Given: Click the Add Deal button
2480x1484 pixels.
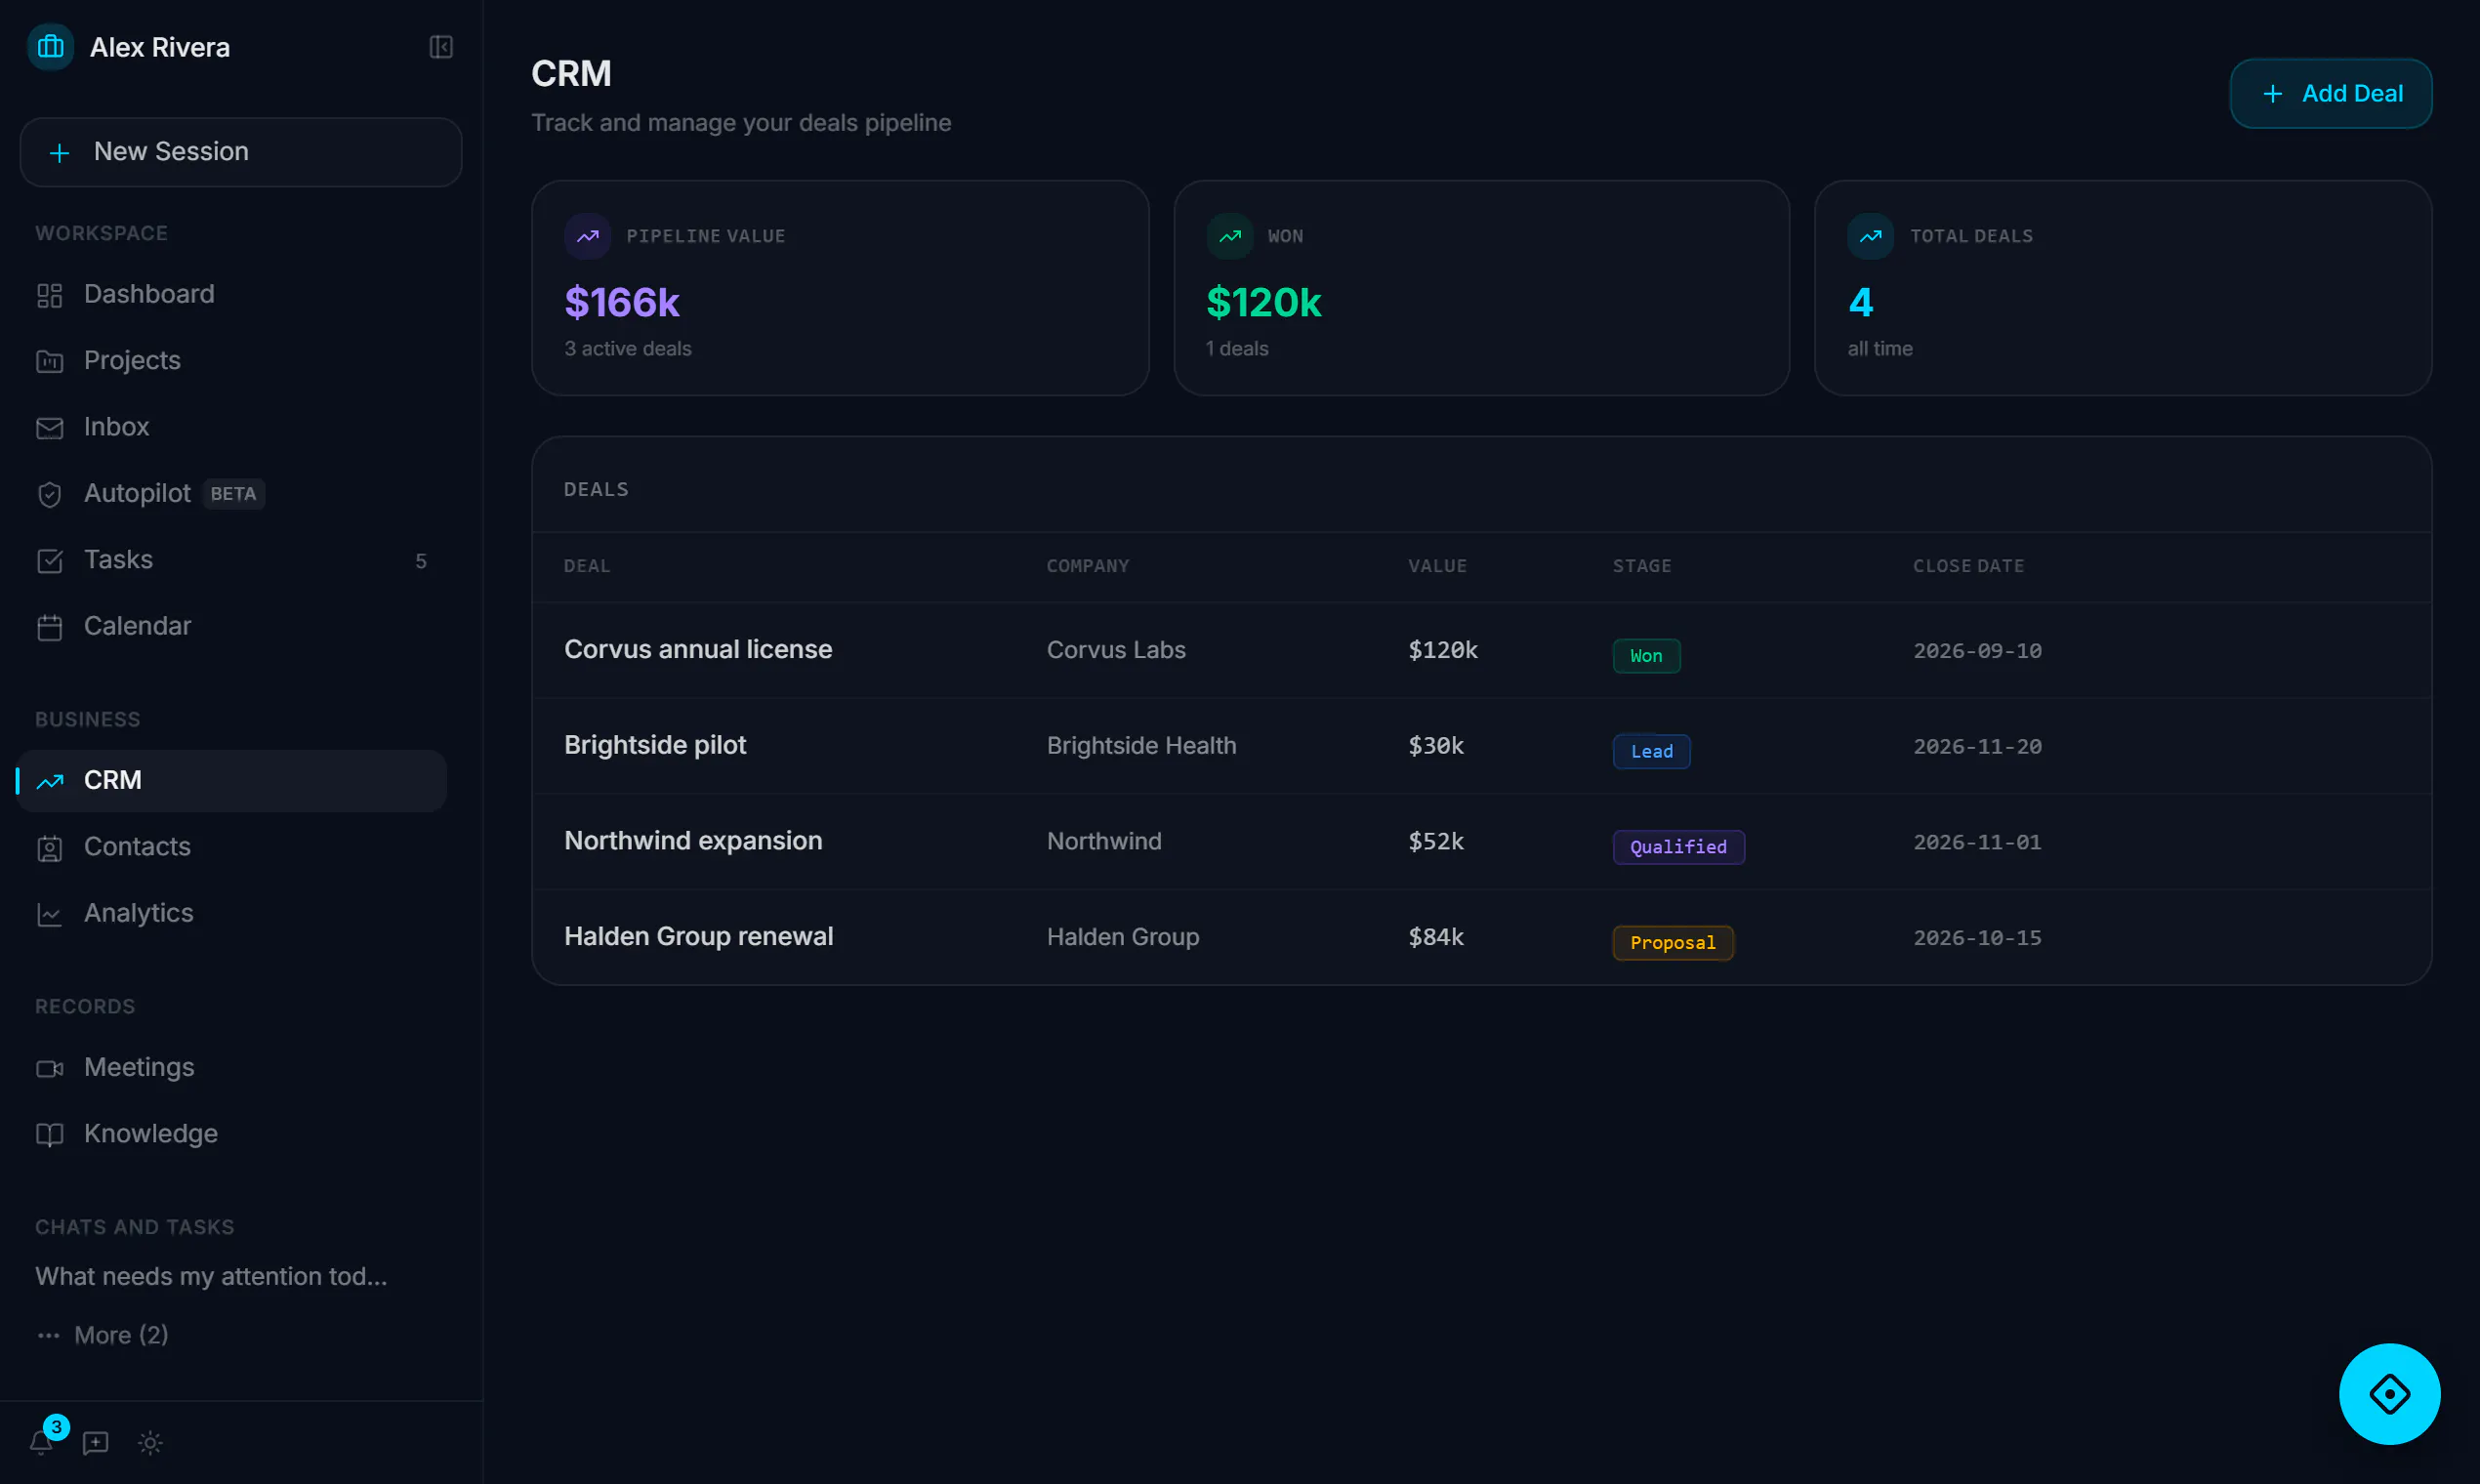Looking at the screenshot, I should click(x=2330, y=93).
